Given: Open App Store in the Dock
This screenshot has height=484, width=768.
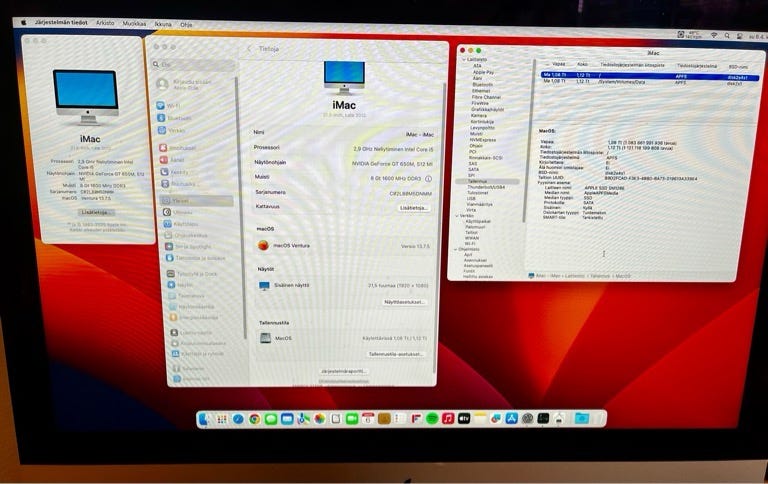Looking at the screenshot, I should pyautogui.click(x=511, y=419).
